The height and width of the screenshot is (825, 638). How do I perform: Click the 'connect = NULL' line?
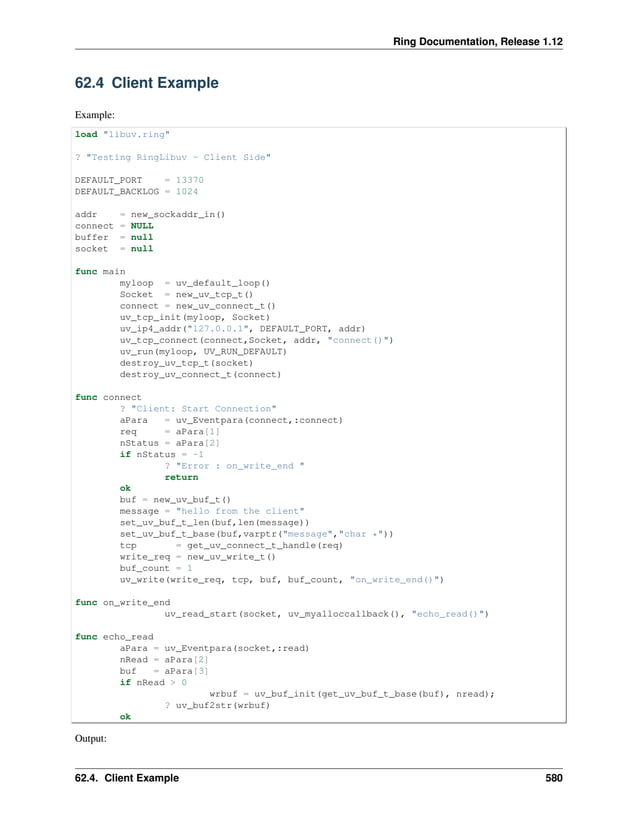coord(114,226)
